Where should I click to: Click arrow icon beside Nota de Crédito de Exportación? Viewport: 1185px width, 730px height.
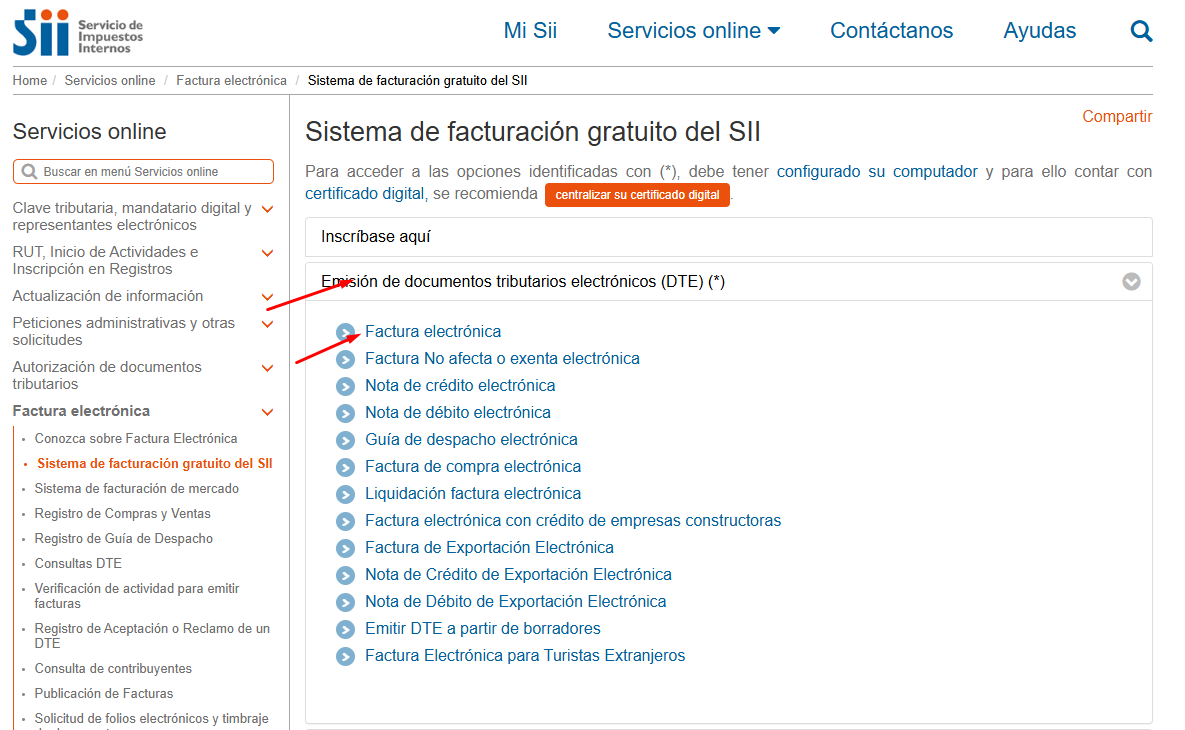(x=345, y=576)
